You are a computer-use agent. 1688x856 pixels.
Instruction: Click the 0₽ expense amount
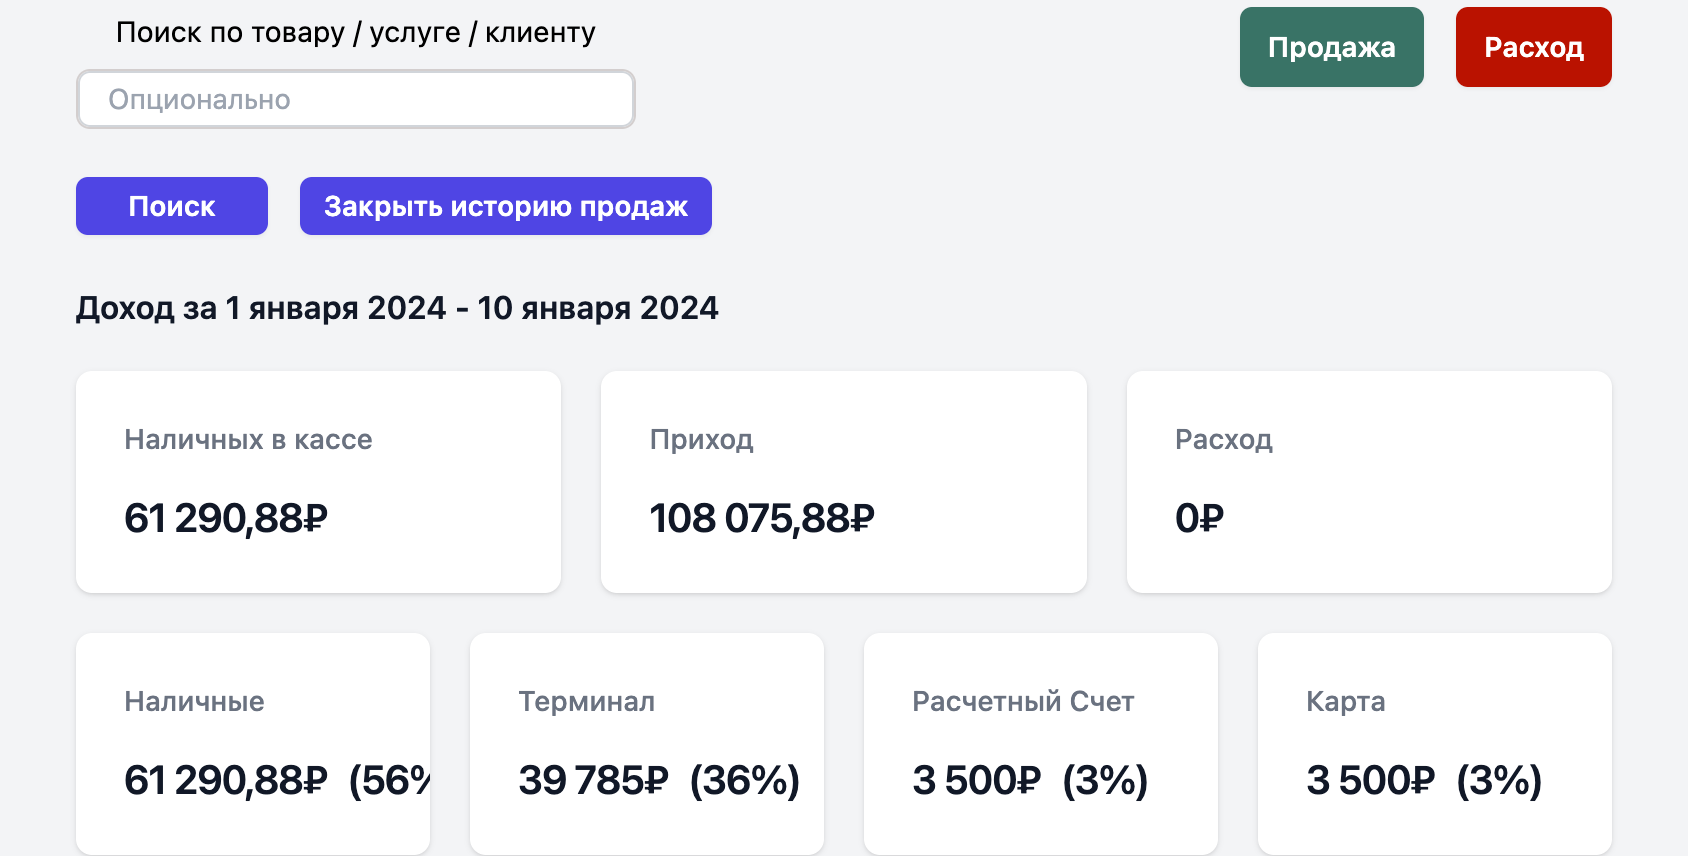[1199, 518]
